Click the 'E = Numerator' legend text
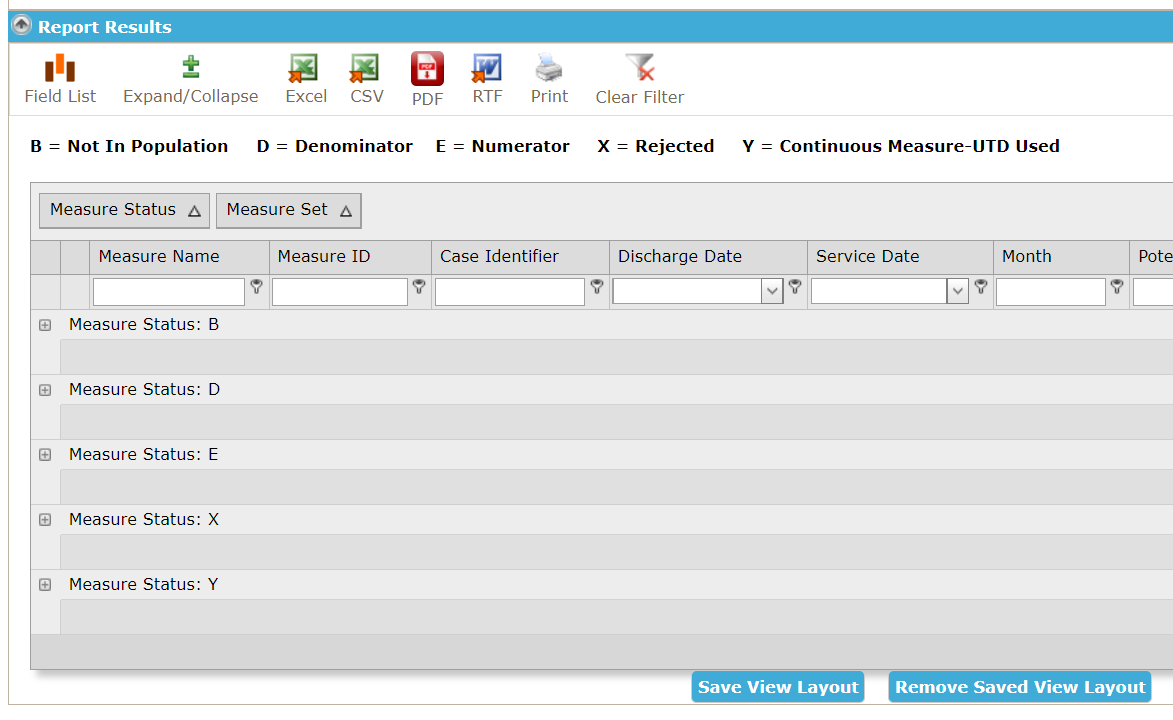 (x=503, y=146)
